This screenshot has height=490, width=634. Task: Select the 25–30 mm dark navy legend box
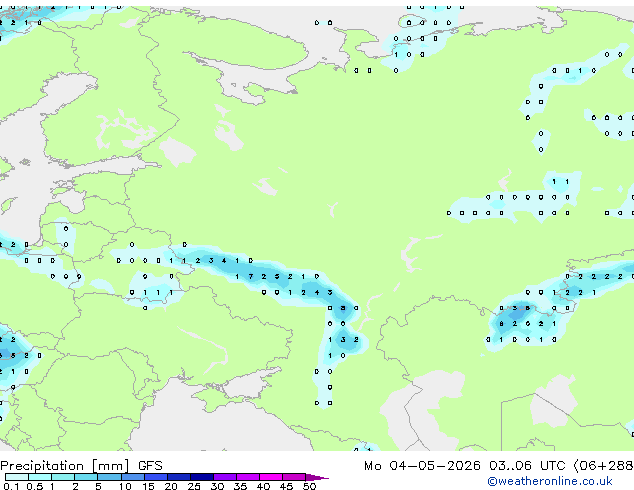point(202,477)
